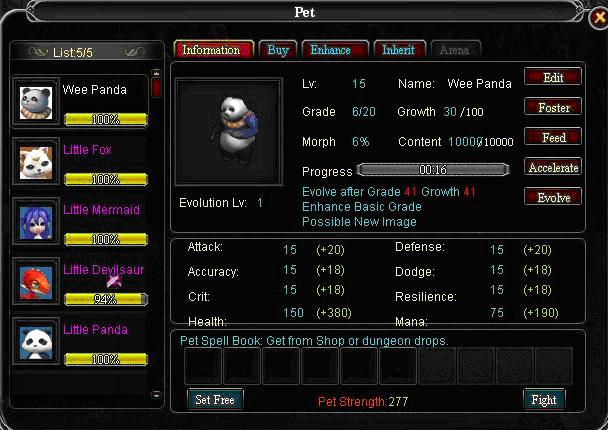Click the first empty pet spell slot
Viewport: 608px width, 430px height.
coord(203,366)
